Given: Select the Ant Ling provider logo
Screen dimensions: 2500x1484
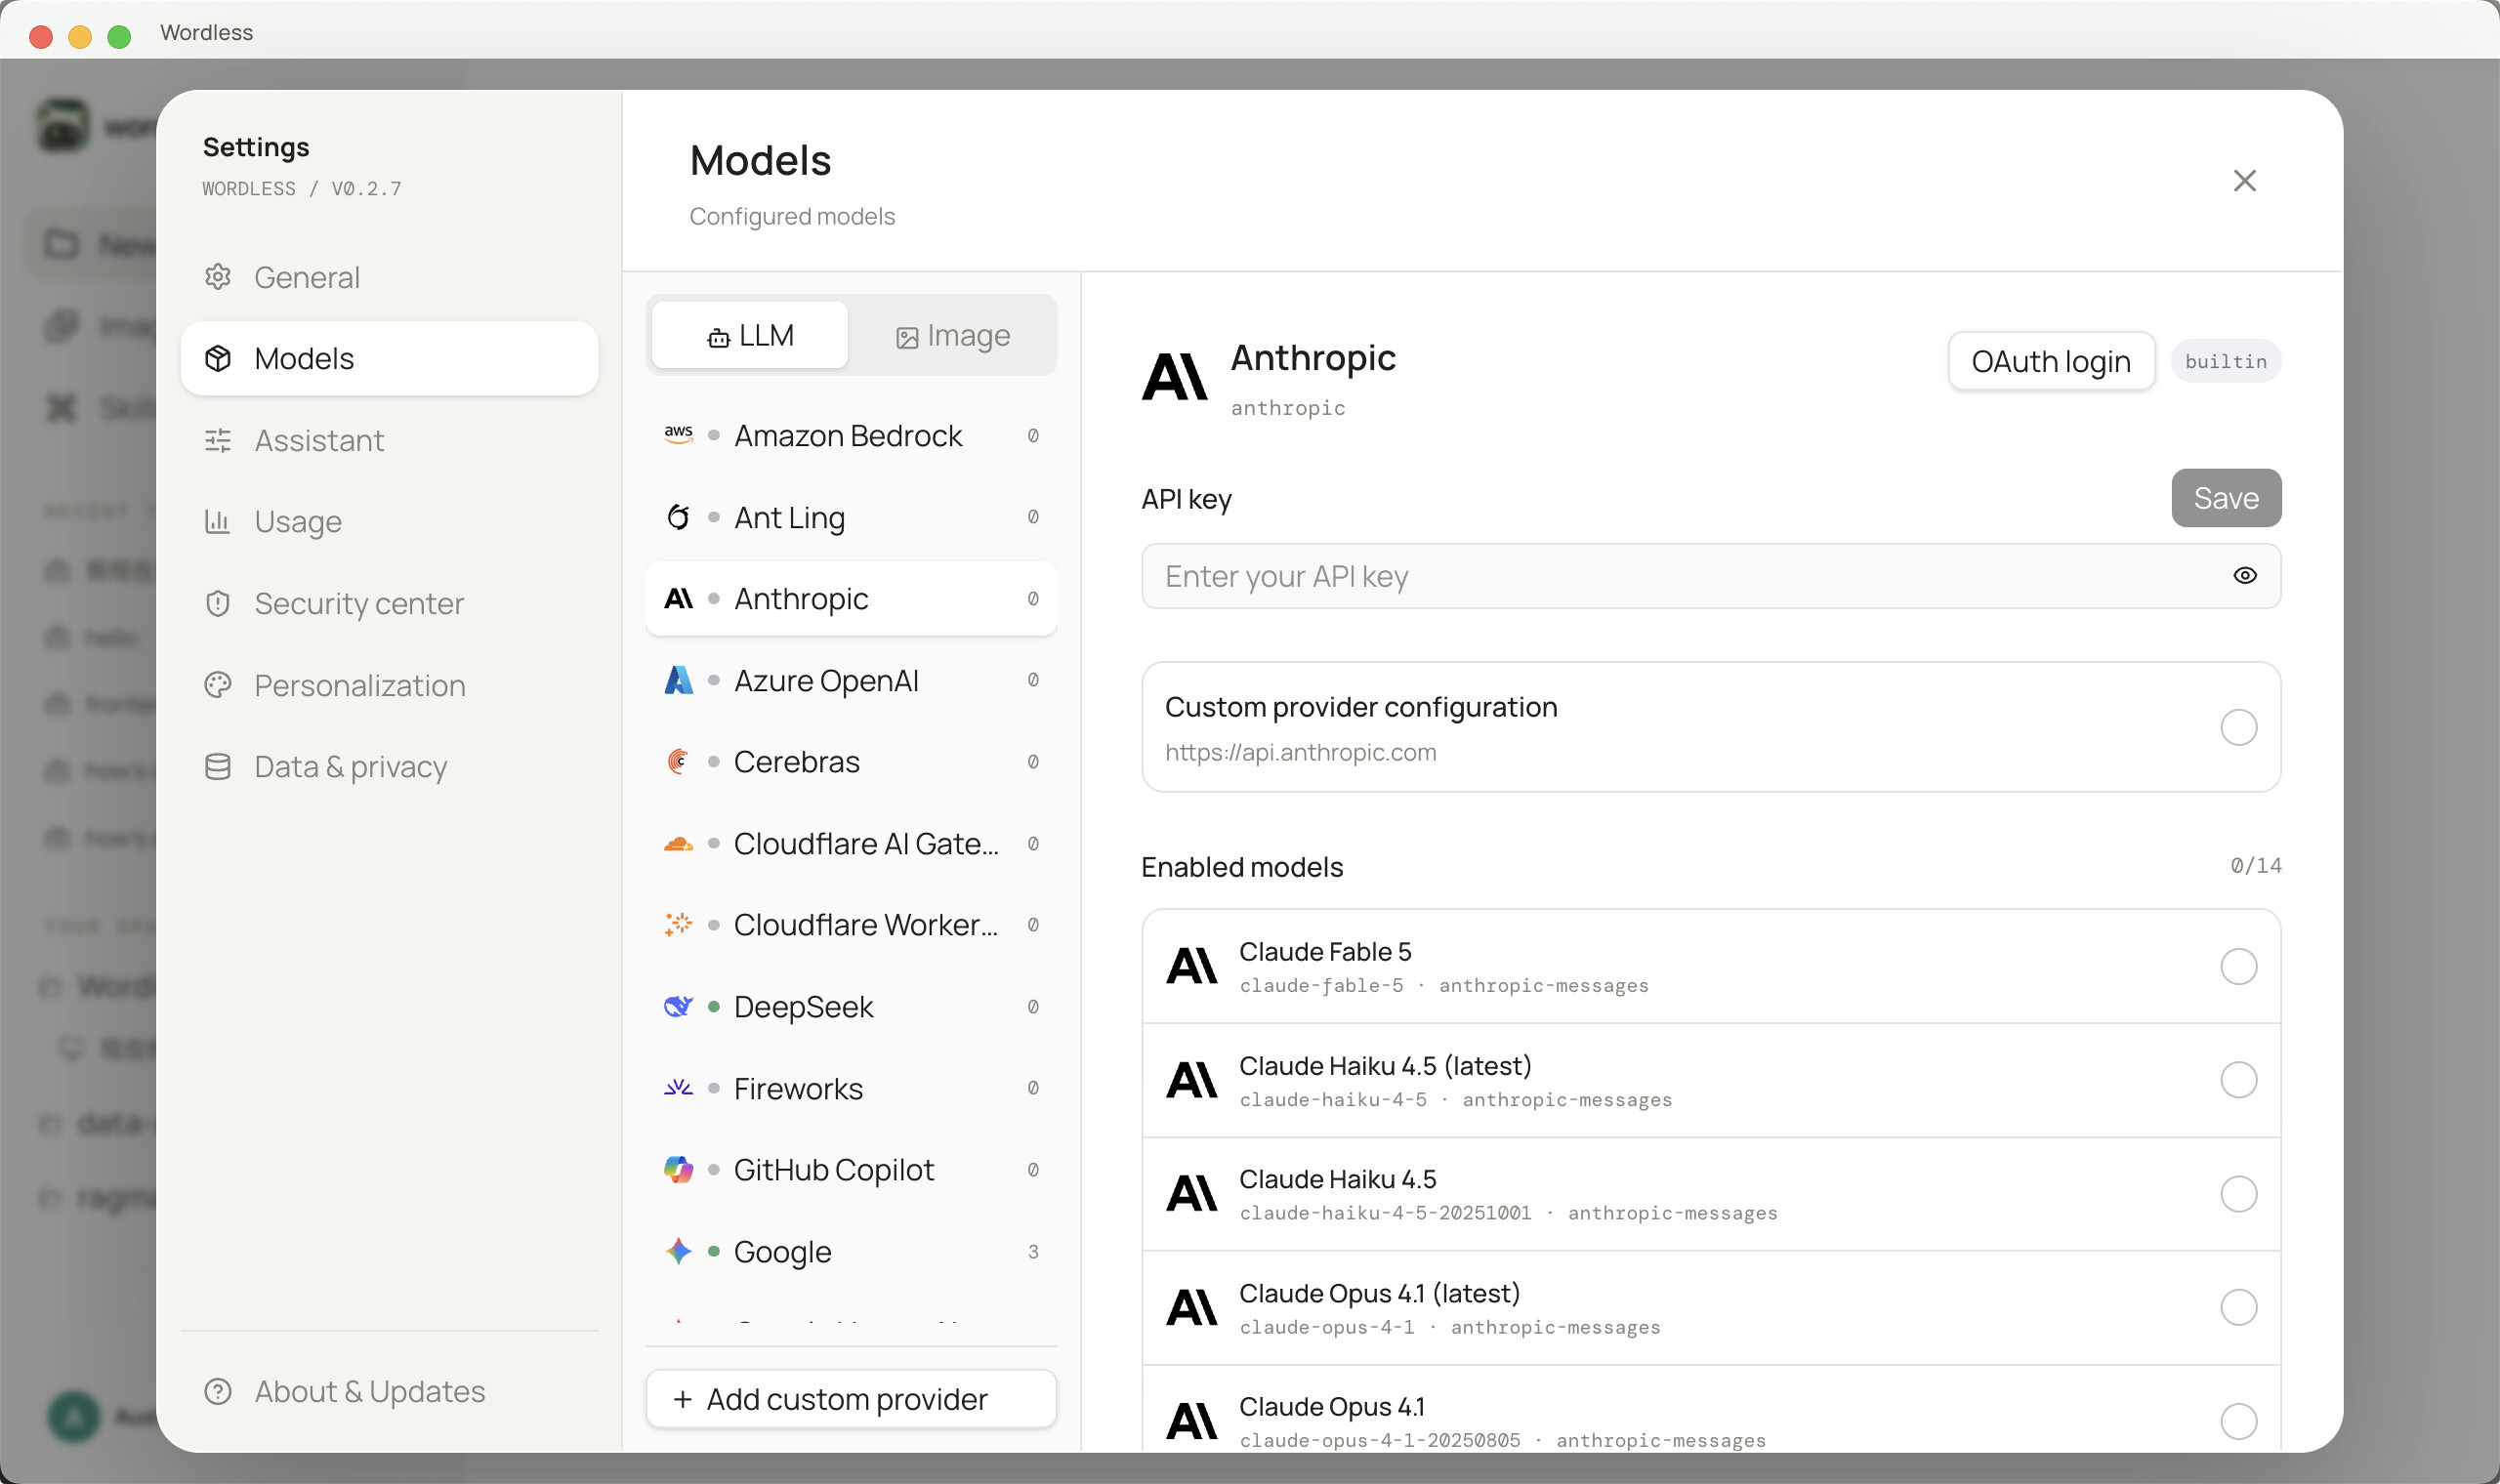Looking at the screenshot, I should coord(678,517).
